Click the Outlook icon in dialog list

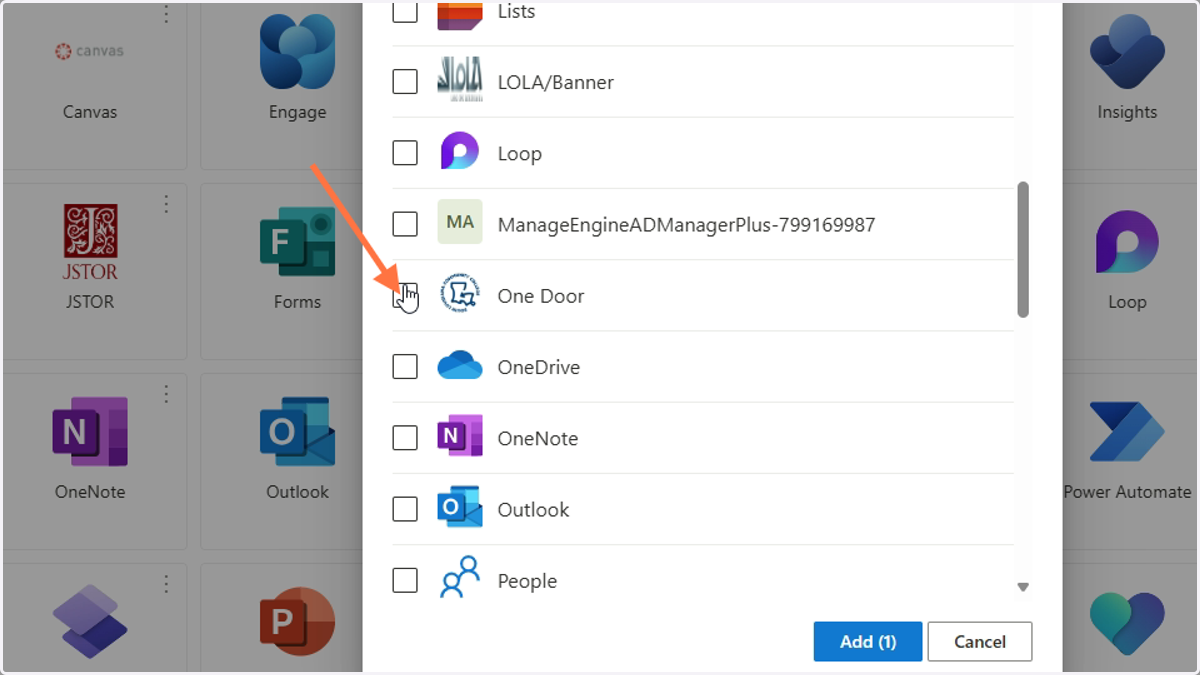[x=460, y=508]
